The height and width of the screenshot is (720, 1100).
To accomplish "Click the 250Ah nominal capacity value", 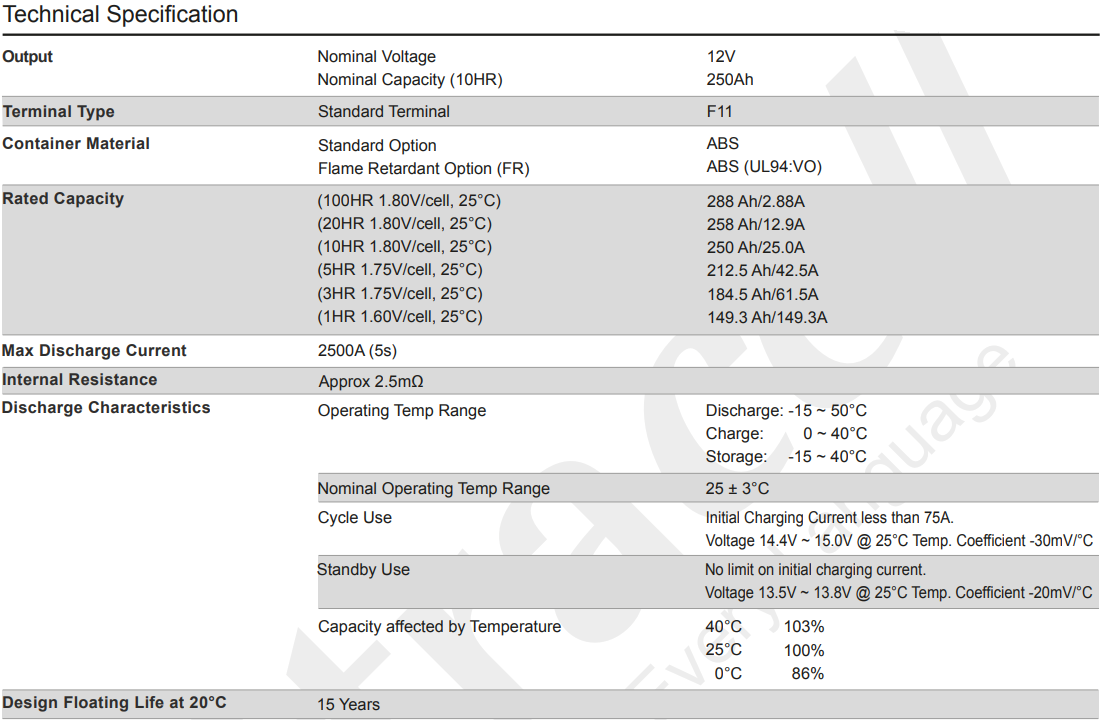I will 730,80.
